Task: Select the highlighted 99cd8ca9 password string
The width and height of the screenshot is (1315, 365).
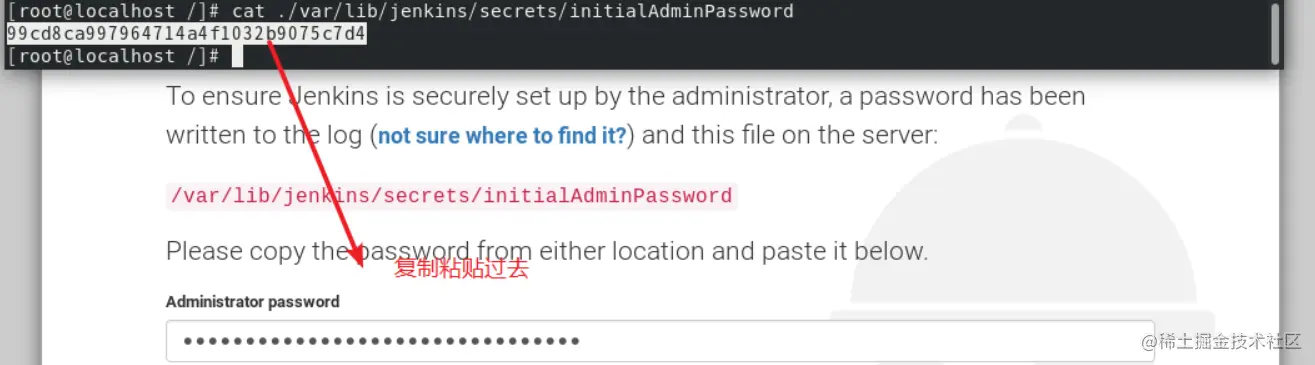Action: [x=186, y=34]
